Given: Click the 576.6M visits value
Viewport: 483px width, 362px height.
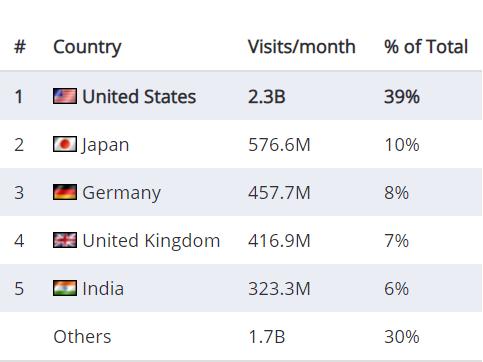Looking at the screenshot, I should click(x=279, y=145).
